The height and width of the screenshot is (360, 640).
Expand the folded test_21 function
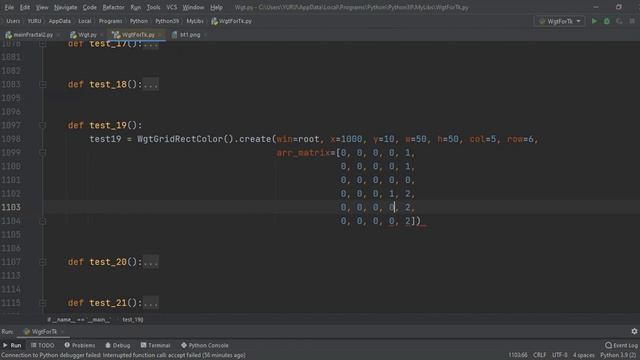pyautogui.click(x=42, y=303)
